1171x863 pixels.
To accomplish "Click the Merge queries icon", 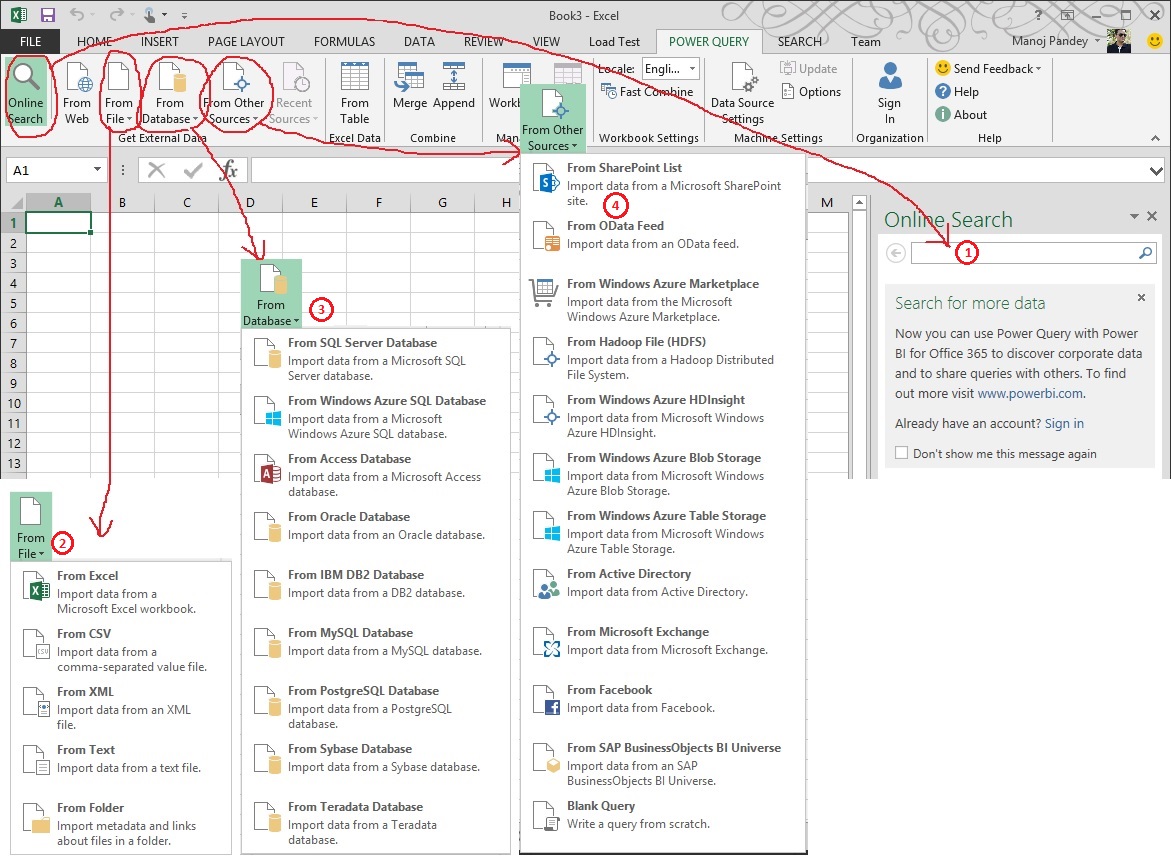I will click(x=410, y=87).
